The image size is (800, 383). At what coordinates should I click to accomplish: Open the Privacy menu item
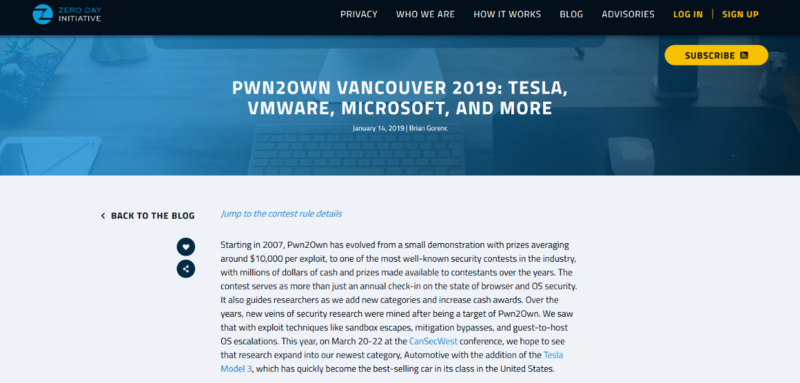click(x=359, y=14)
